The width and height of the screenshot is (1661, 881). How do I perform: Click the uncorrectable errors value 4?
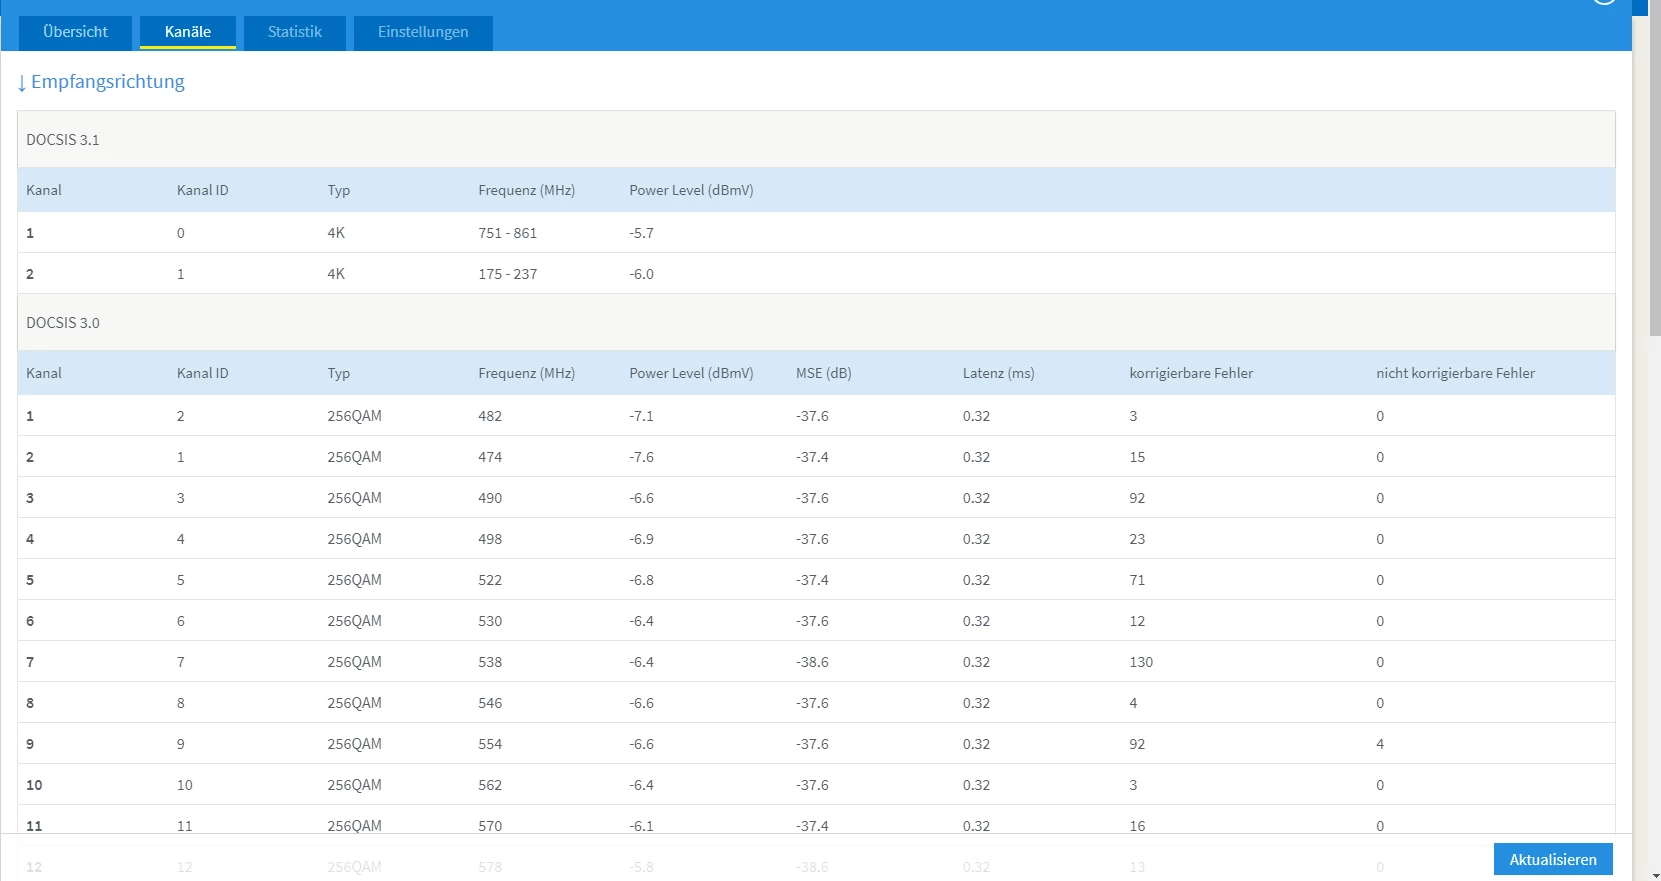[x=1380, y=744]
